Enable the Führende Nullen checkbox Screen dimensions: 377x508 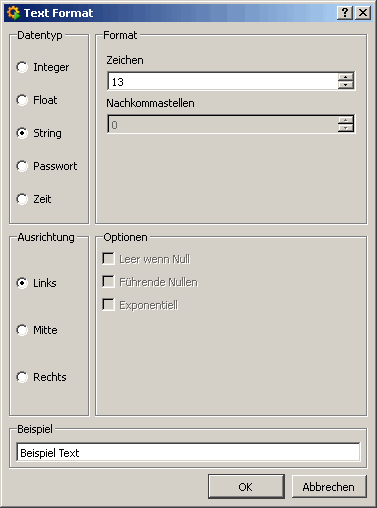(150, 282)
